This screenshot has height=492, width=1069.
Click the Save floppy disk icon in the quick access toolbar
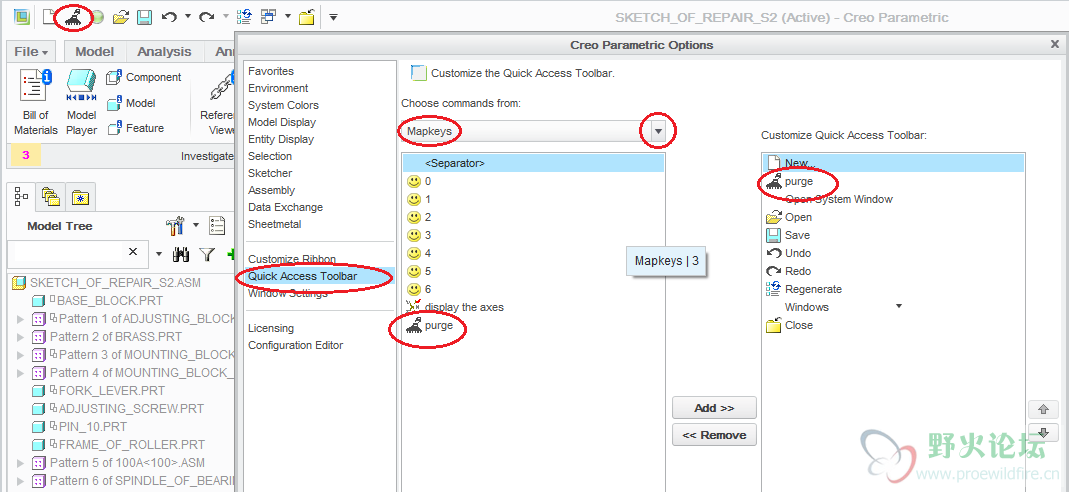[x=144, y=17]
